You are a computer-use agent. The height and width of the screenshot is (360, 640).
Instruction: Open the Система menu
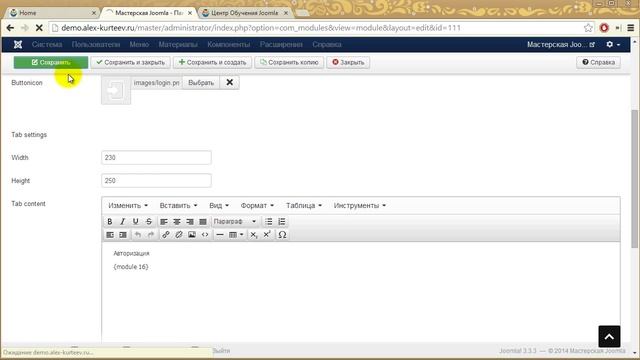47,44
